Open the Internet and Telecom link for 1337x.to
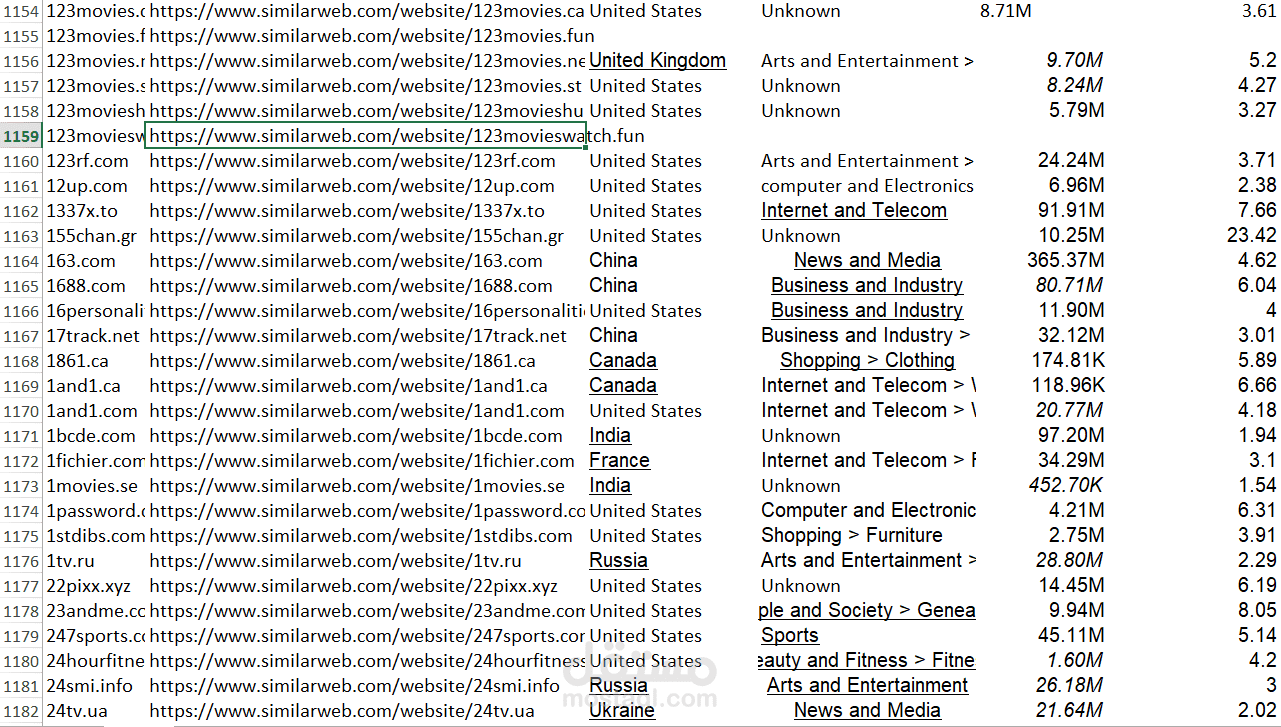 coord(854,211)
